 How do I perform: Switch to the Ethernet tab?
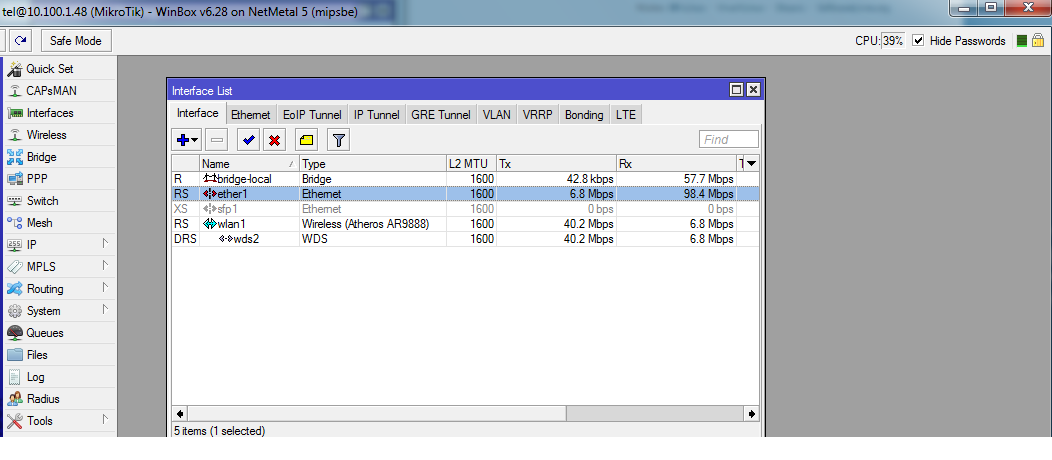point(250,115)
